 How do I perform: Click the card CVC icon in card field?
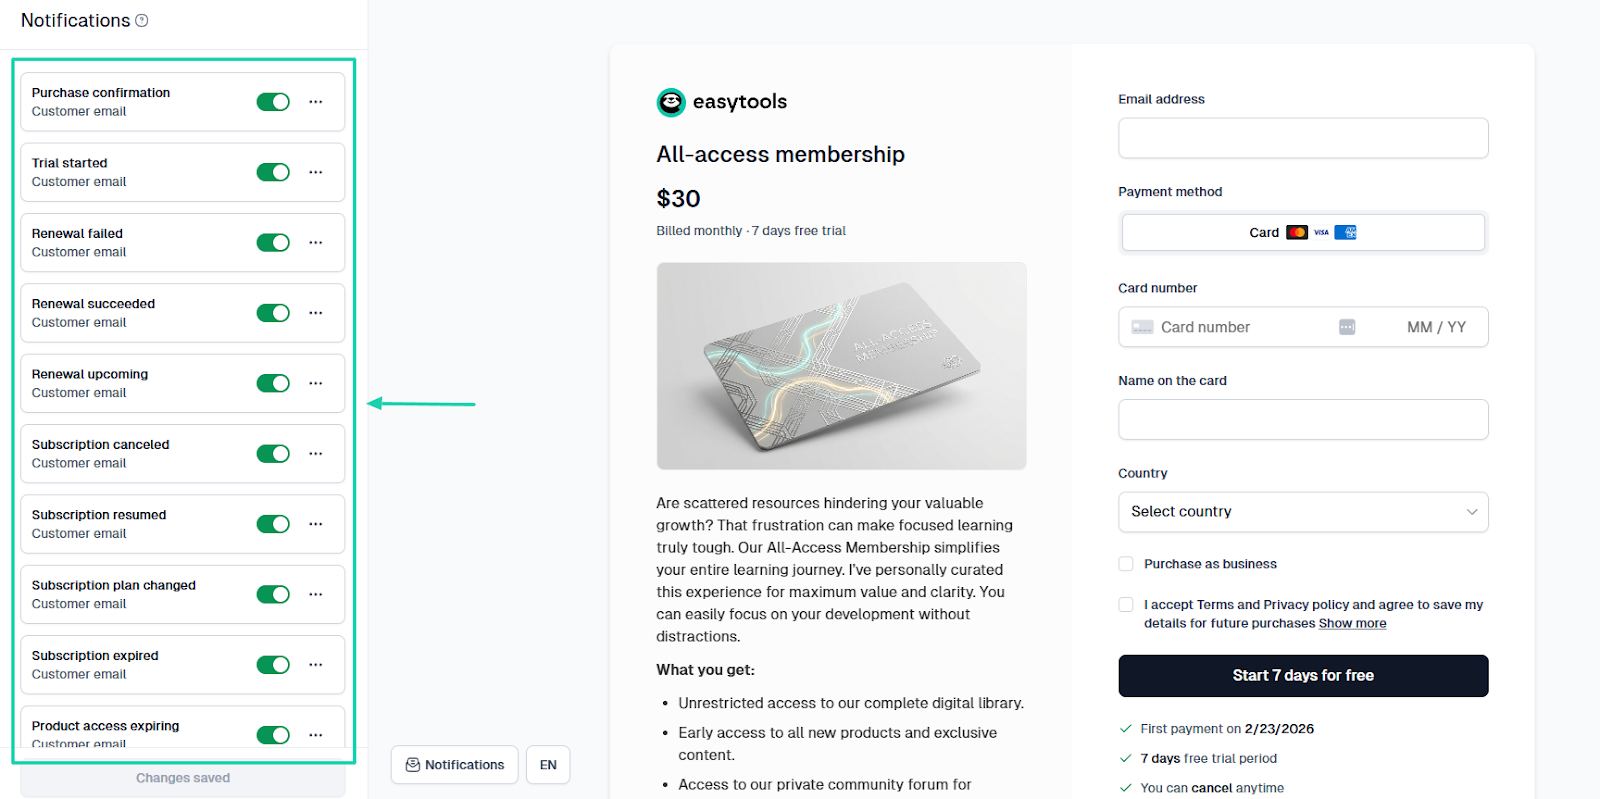click(1347, 327)
